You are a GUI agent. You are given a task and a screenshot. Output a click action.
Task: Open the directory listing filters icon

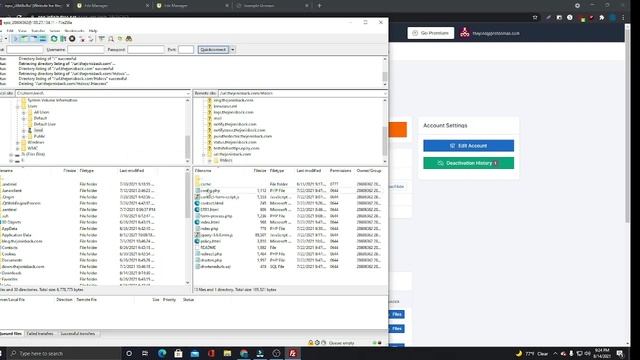[101, 39]
